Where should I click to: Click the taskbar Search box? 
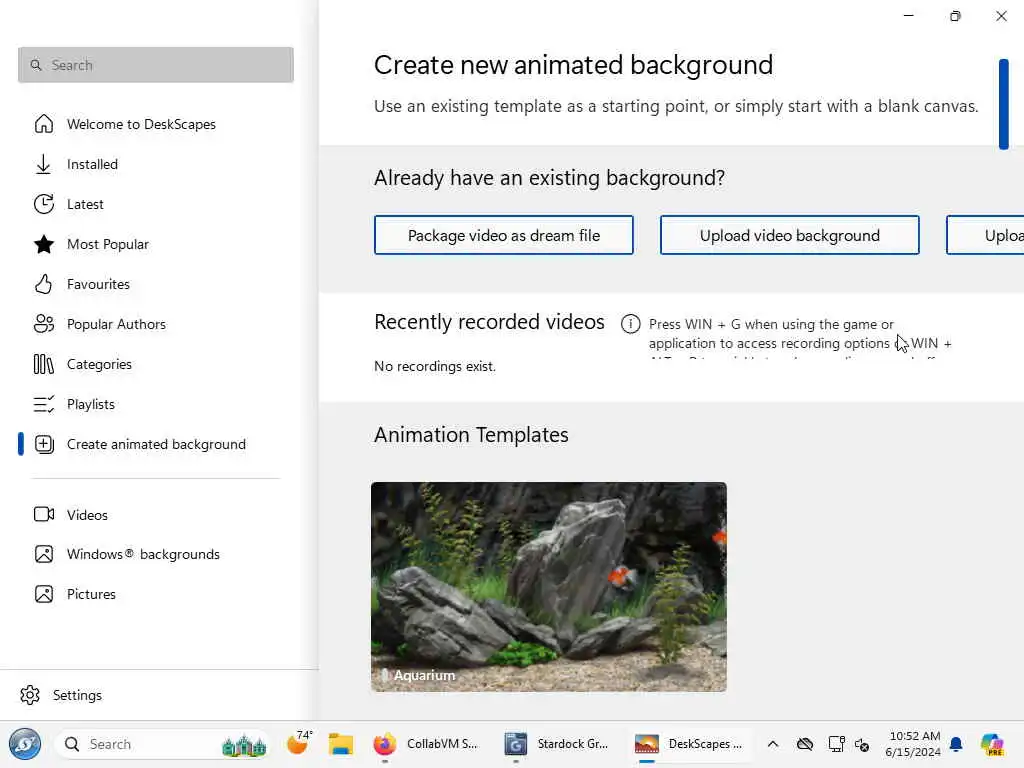(x=163, y=744)
